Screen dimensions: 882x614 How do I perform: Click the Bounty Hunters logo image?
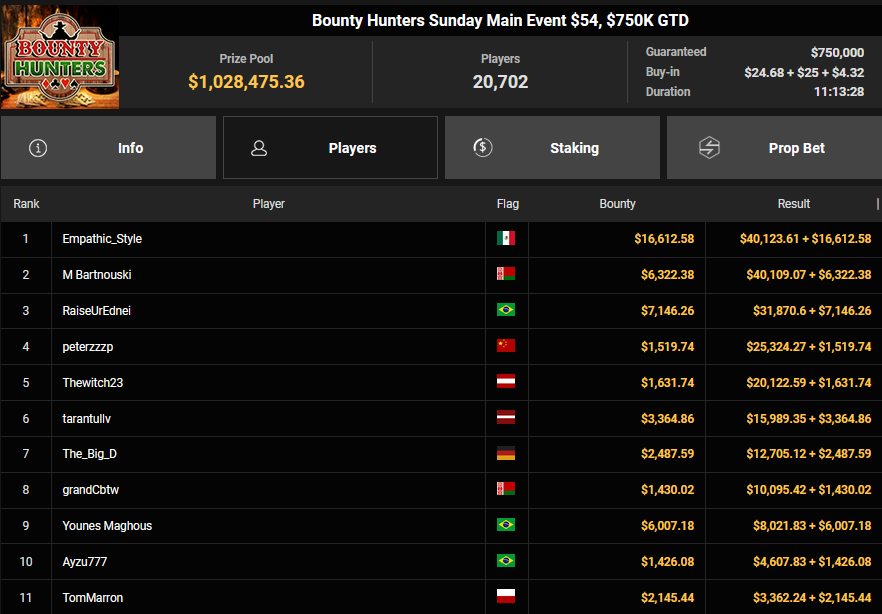click(x=60, y=60)
